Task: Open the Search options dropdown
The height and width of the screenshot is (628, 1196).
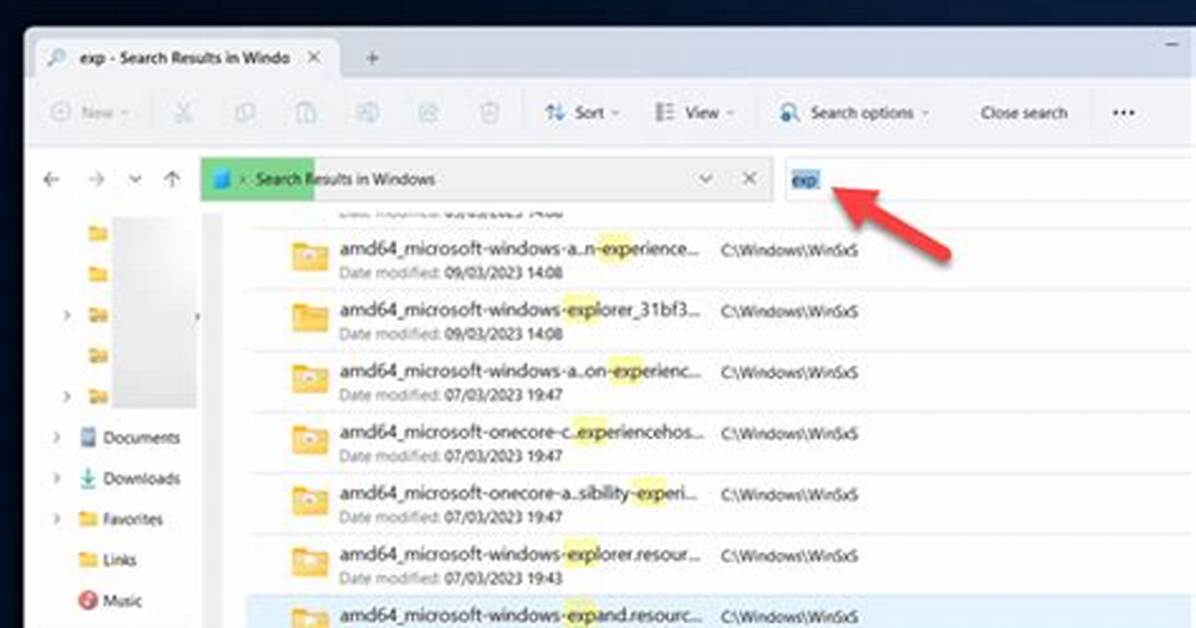Action: point(854,113)
